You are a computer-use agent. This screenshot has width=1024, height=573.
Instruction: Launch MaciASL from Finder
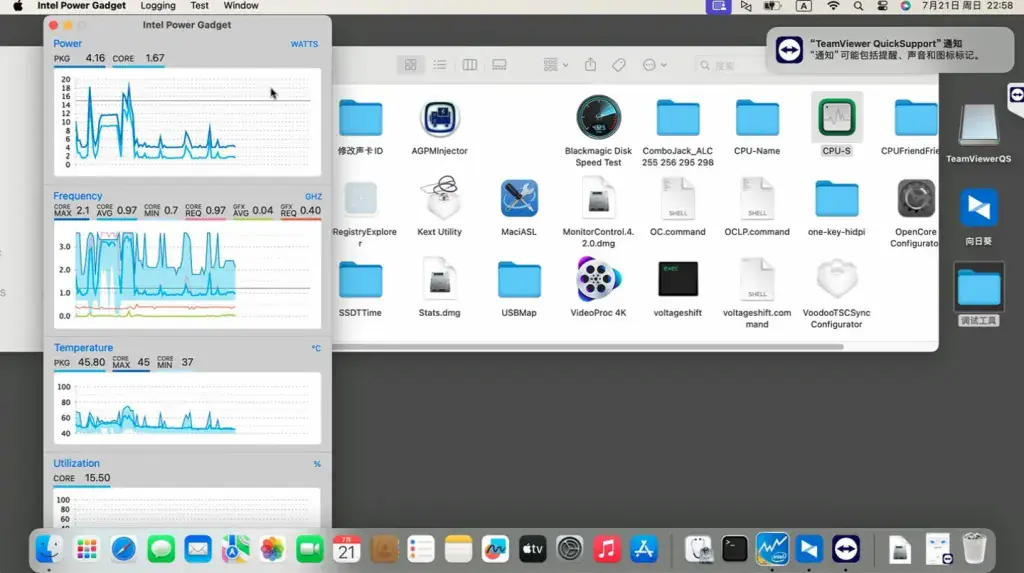click(519, 198)
